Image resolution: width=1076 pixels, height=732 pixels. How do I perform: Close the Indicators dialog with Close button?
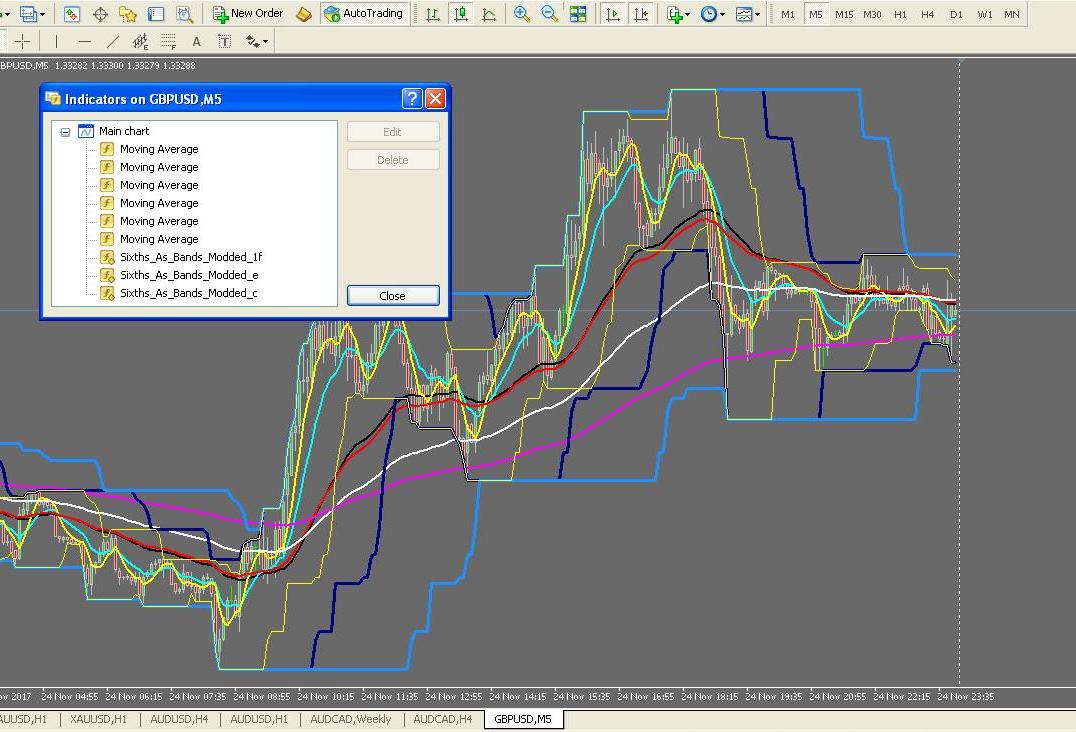393,296
